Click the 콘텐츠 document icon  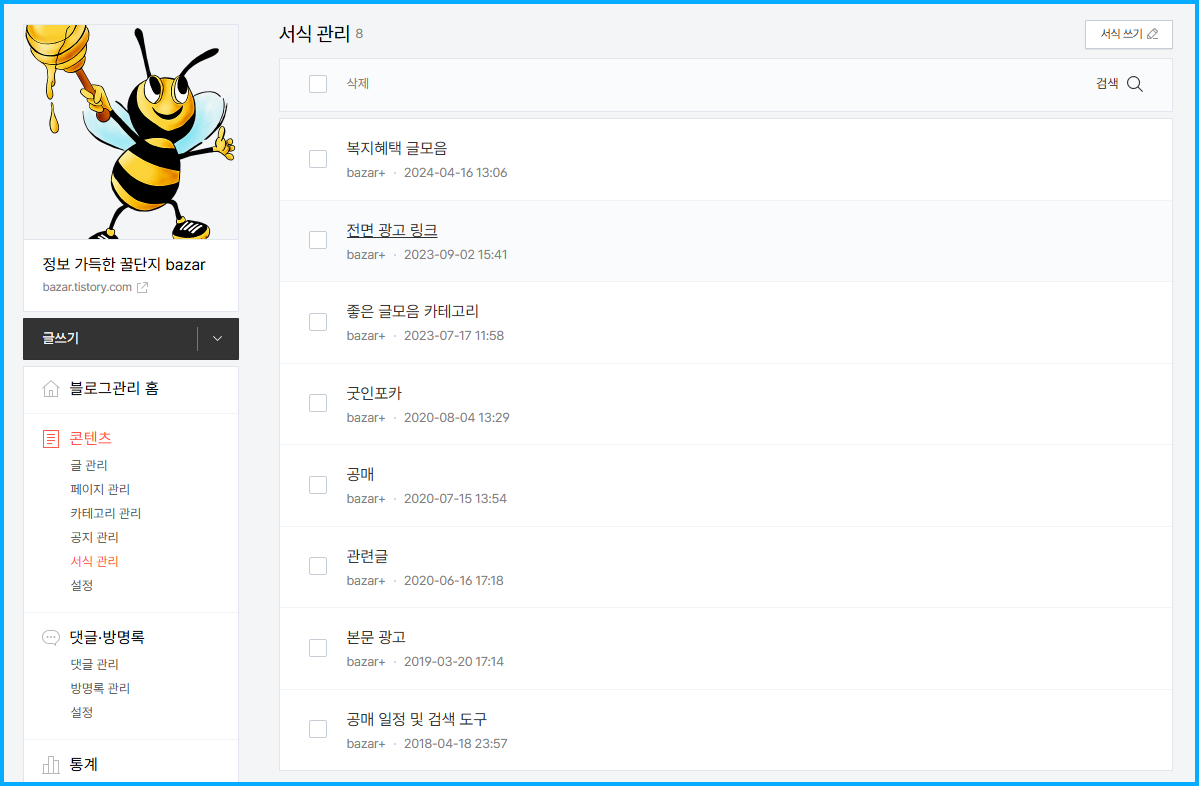click(x=50, y=439)
